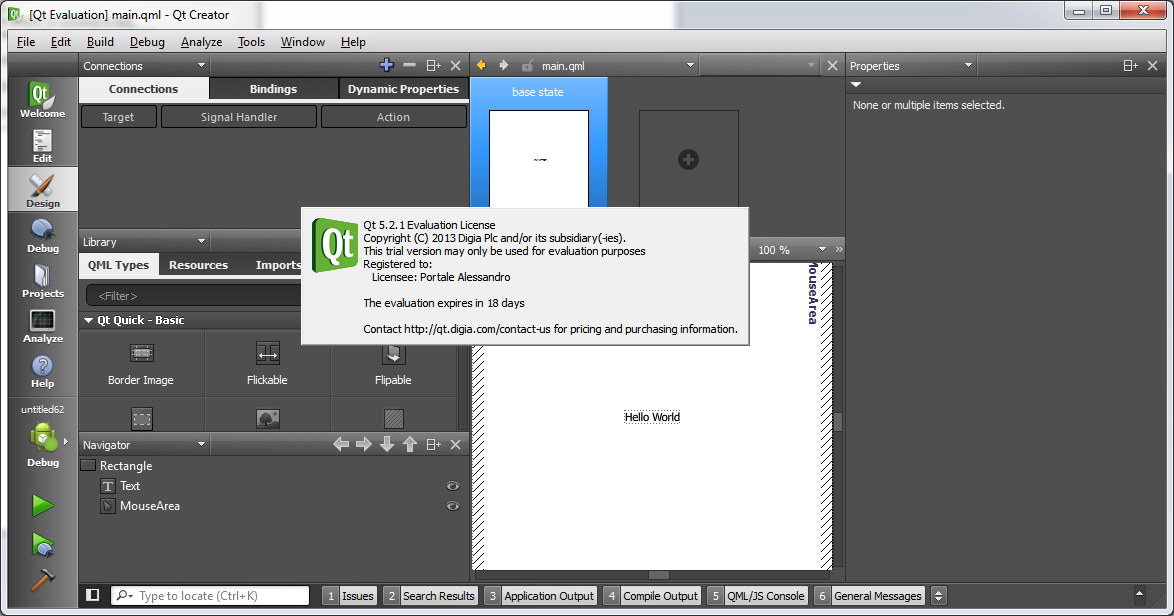Switch to Analyze mode
Image resolution: width=1174 pixels, height=616 pixels.
coord(42,326)
